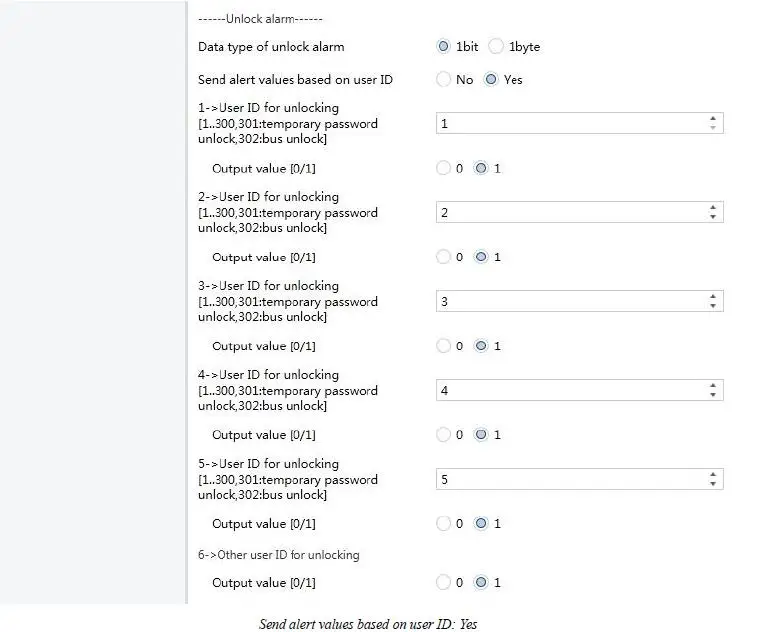The width and height of the screenshot is (779, 632).
Task: Set 4th user output value to 0
Action: [x=444, y=435]
